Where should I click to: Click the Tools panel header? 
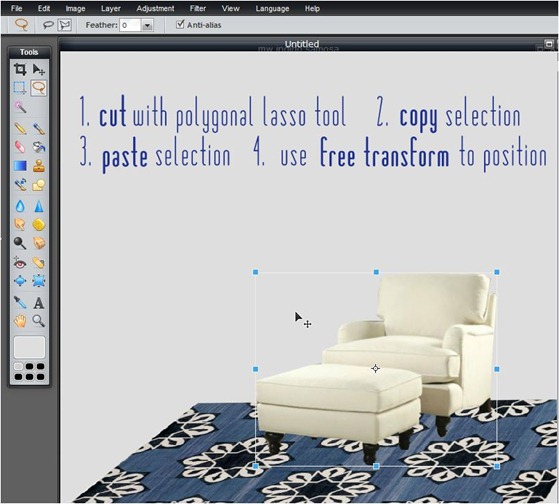point(29,52)
